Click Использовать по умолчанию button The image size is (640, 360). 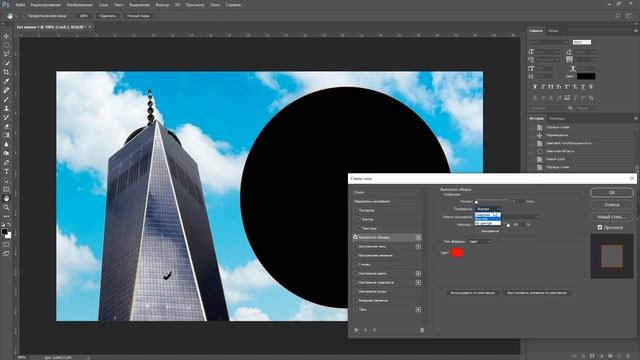pyautogui.click(x=473, y=293)
